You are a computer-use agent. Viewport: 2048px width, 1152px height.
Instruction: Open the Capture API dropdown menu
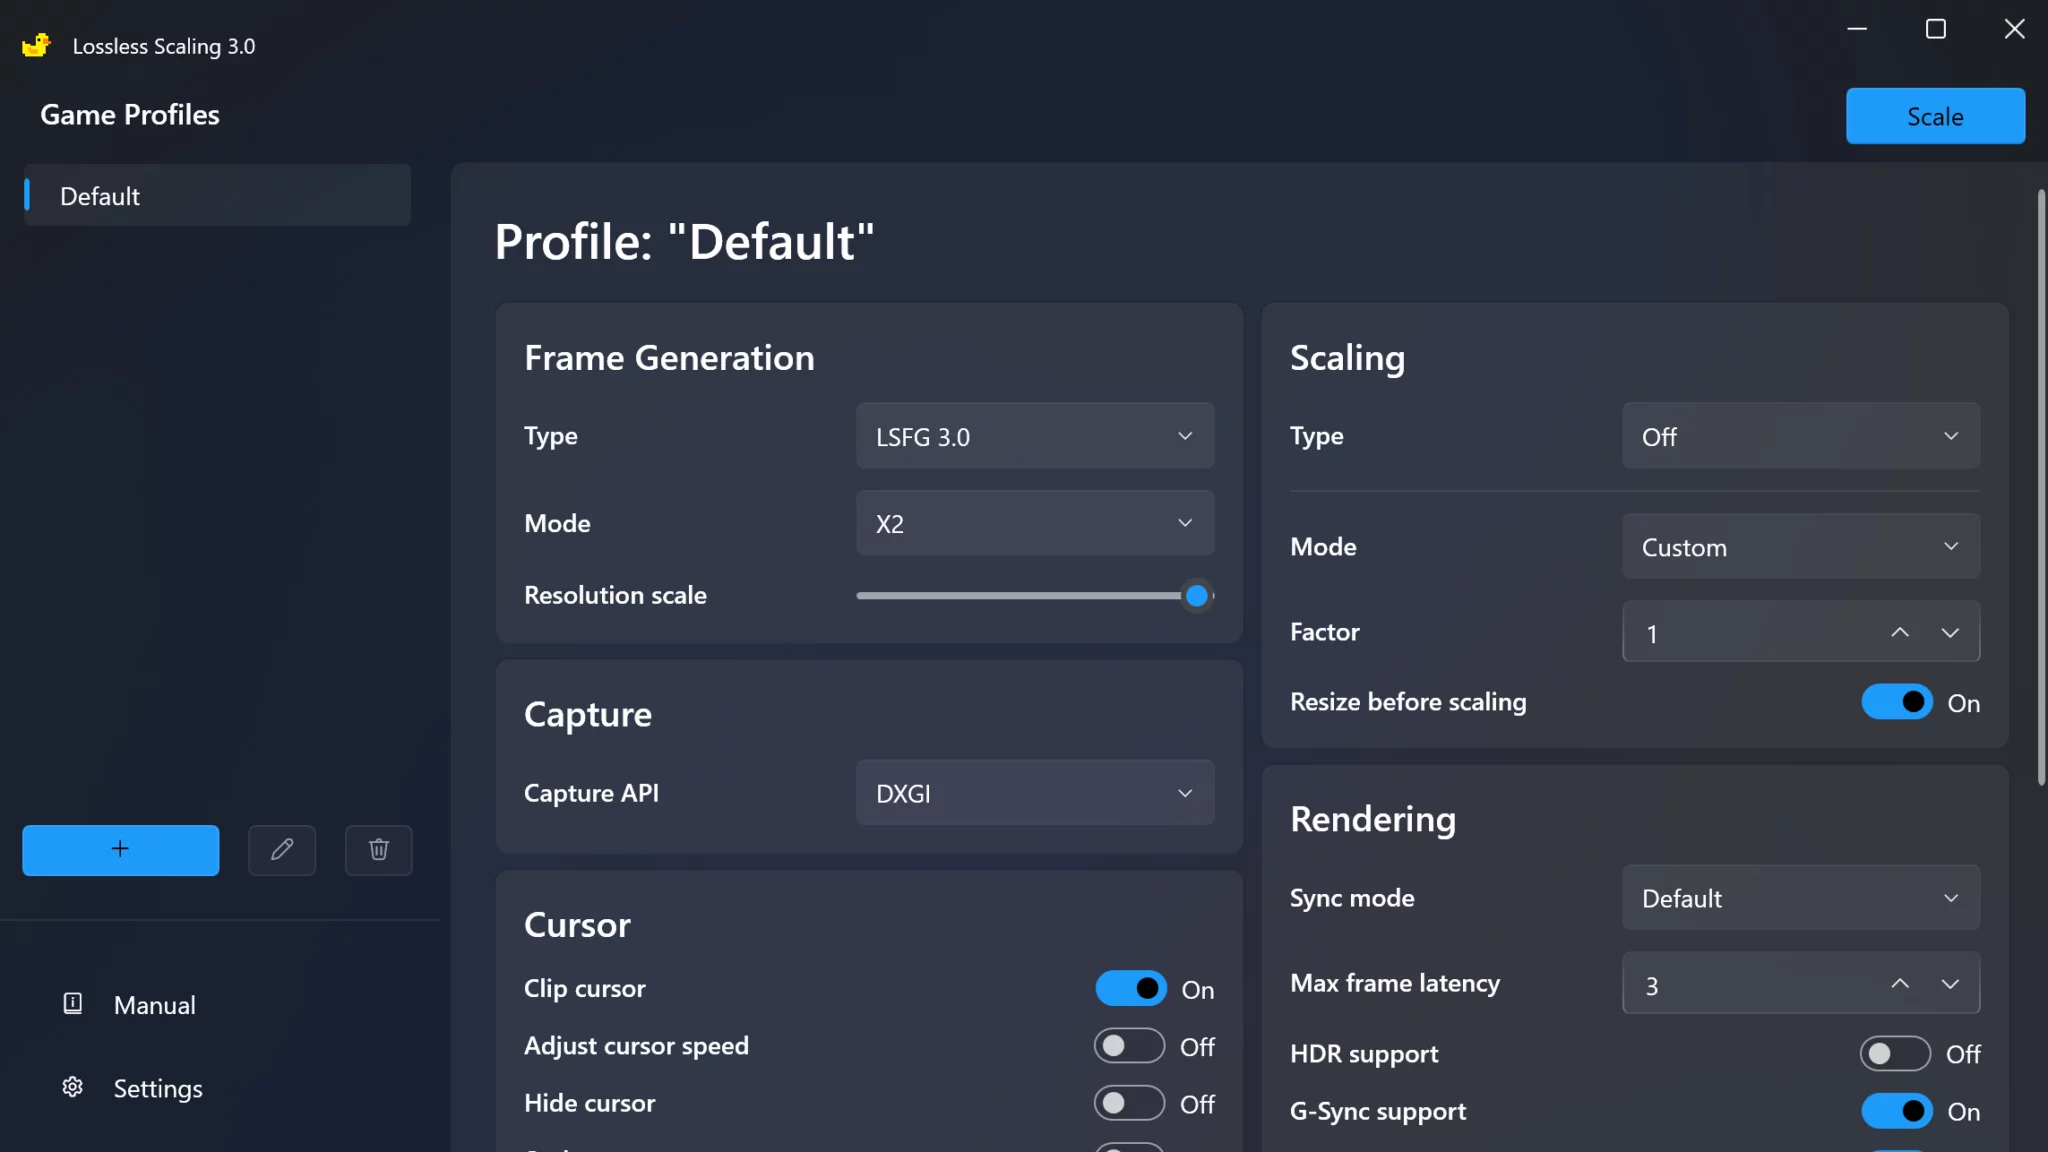(x=1034, y=792)
